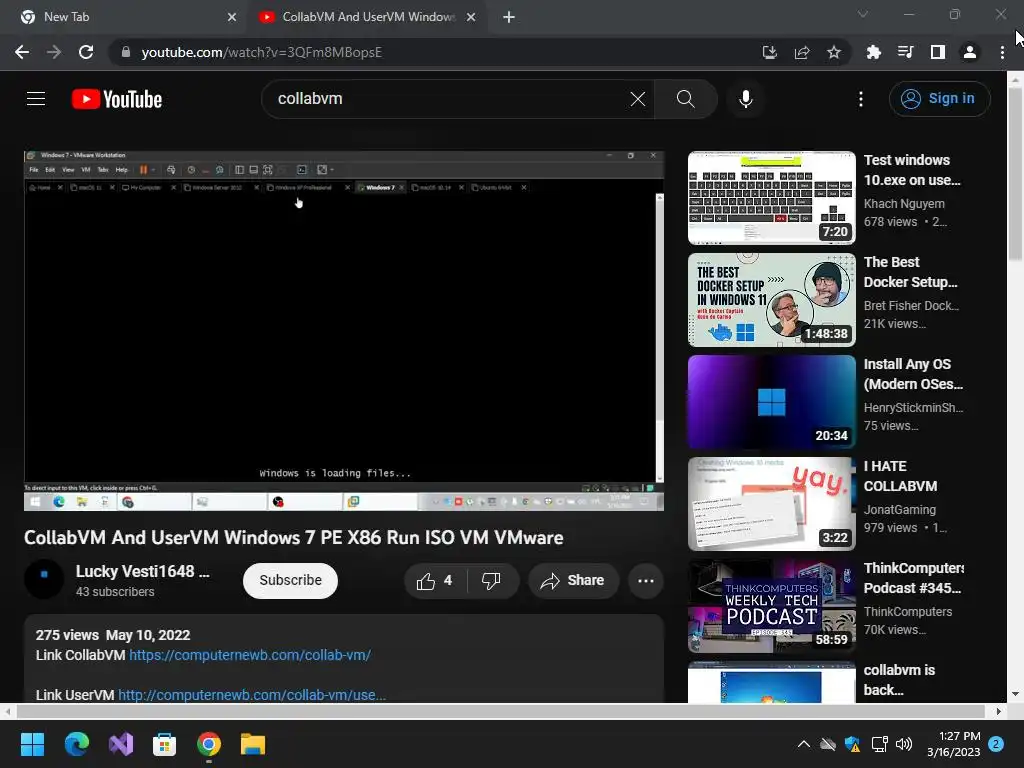Open the Chrome tab search chevron
The height and width of the screenshot is (768, 1024).
863,14
